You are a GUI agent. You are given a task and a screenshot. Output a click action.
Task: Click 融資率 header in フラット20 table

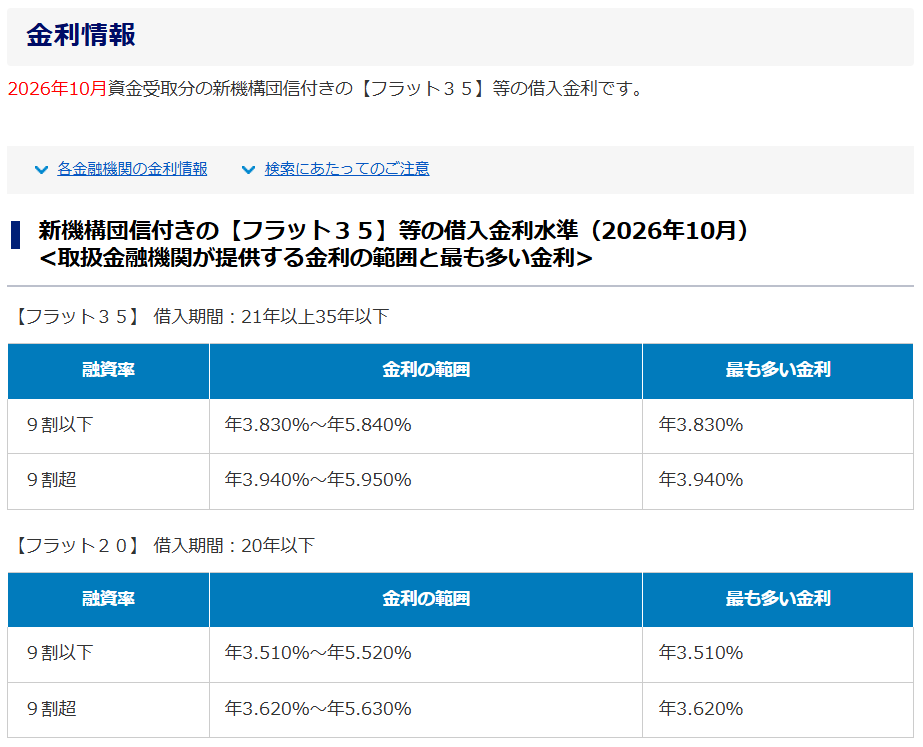[x=108, y=600]
